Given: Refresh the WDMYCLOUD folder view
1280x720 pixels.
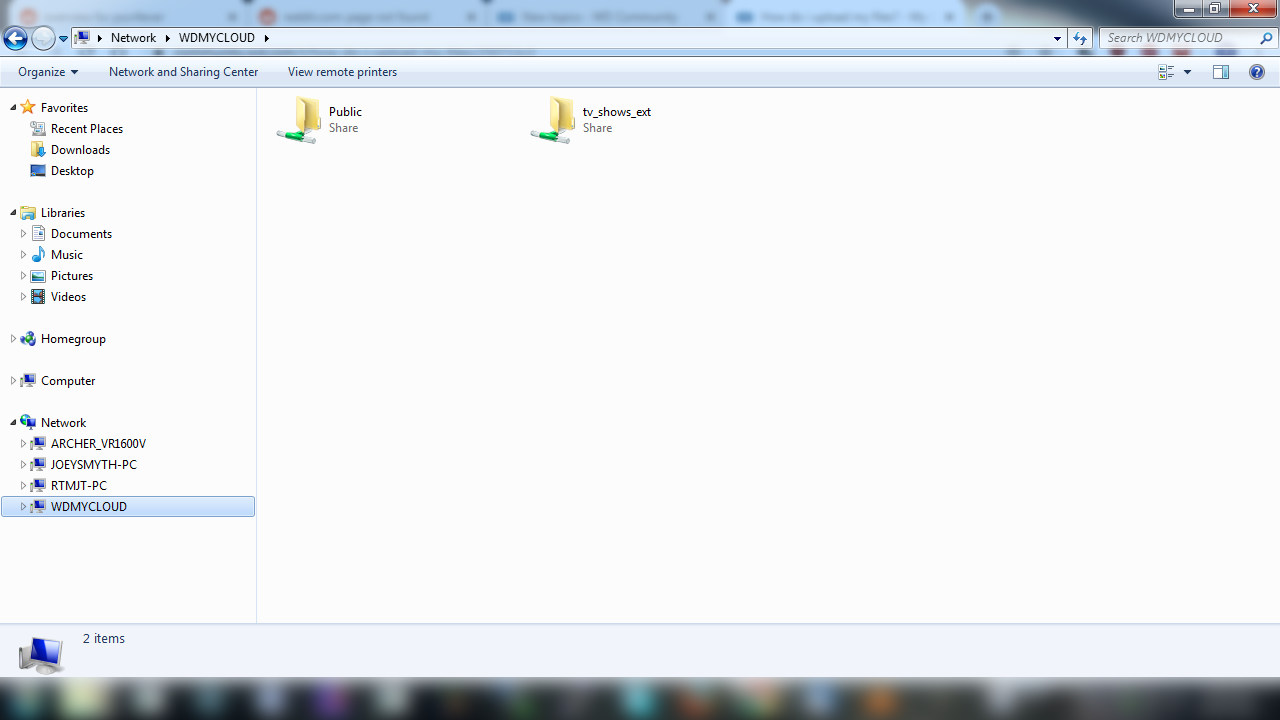Looking at the screenshot, I should pyautogui.click(x=1080, y=37).
